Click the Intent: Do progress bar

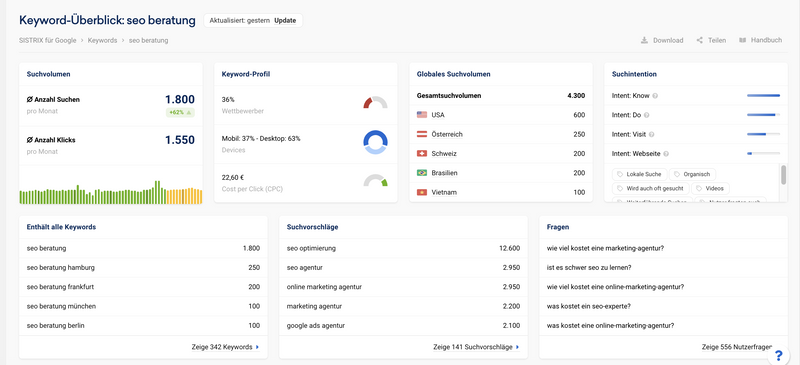pyautogui.click(x=763, y=115)
